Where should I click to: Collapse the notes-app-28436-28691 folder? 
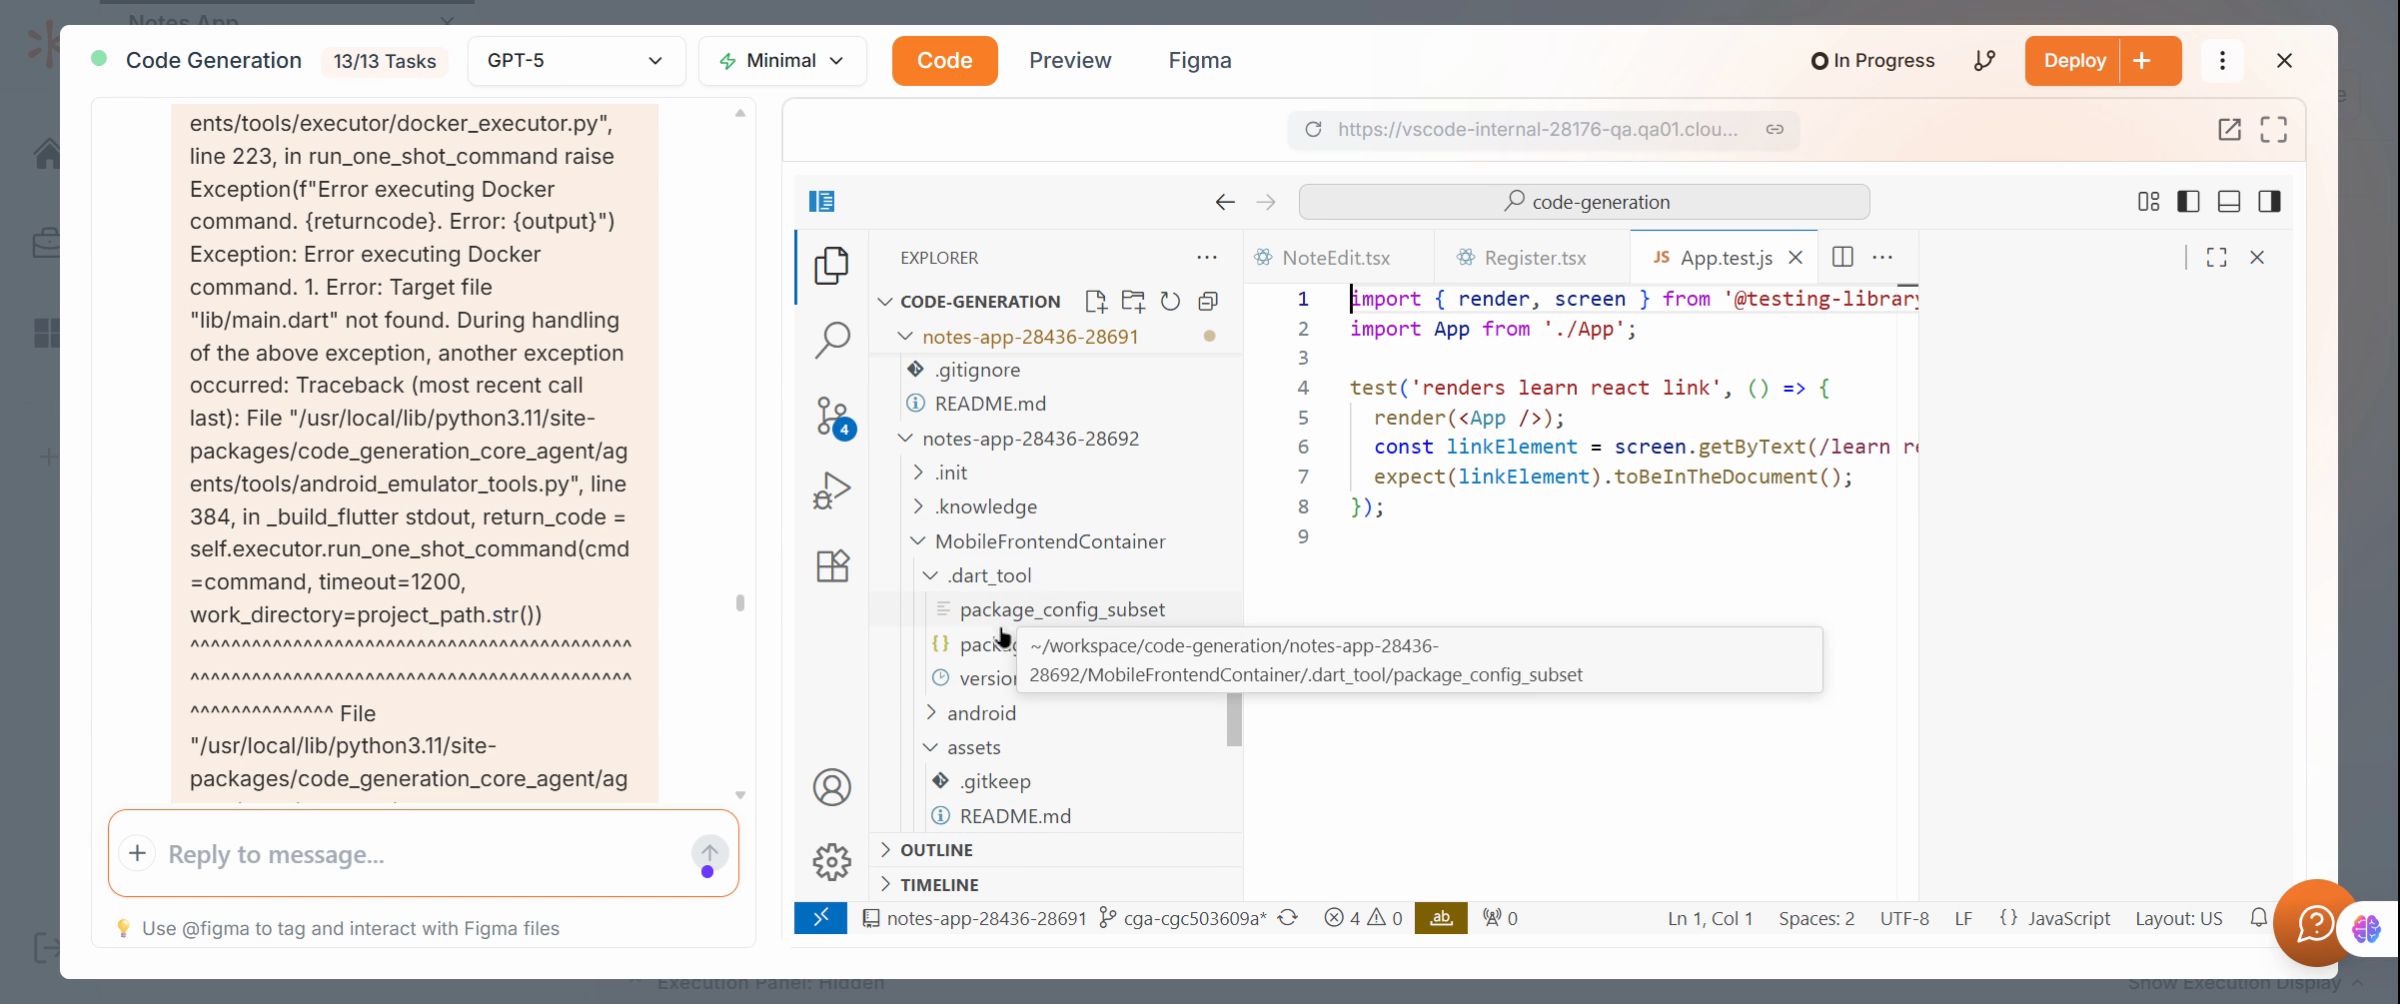905,336
